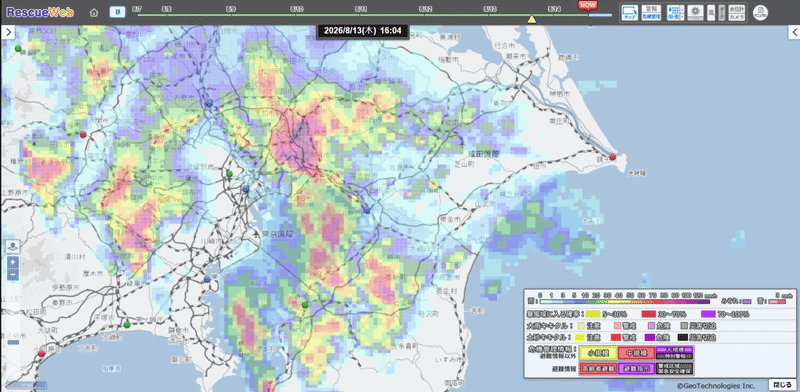Click the yellow triangle timeline marker
800x392 pixels.
[x=531, y=19]
